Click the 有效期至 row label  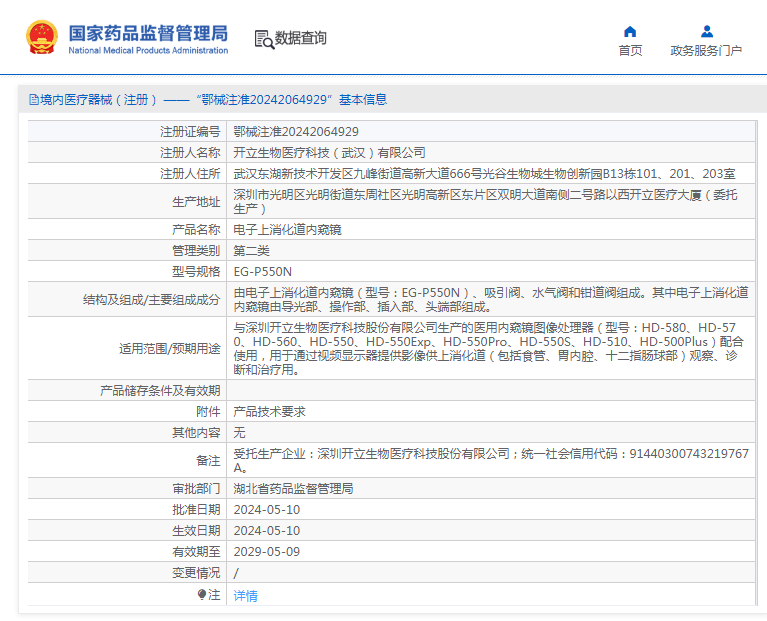196,552
